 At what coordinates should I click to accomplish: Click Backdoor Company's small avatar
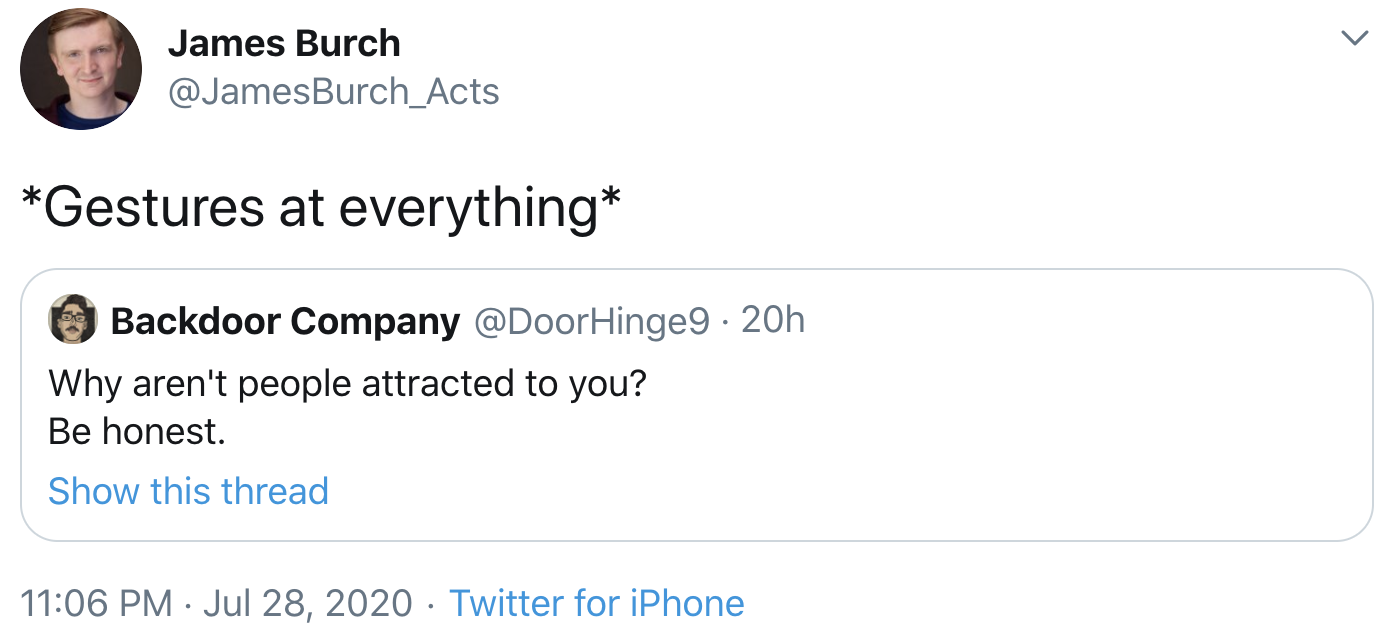(73, 320)
